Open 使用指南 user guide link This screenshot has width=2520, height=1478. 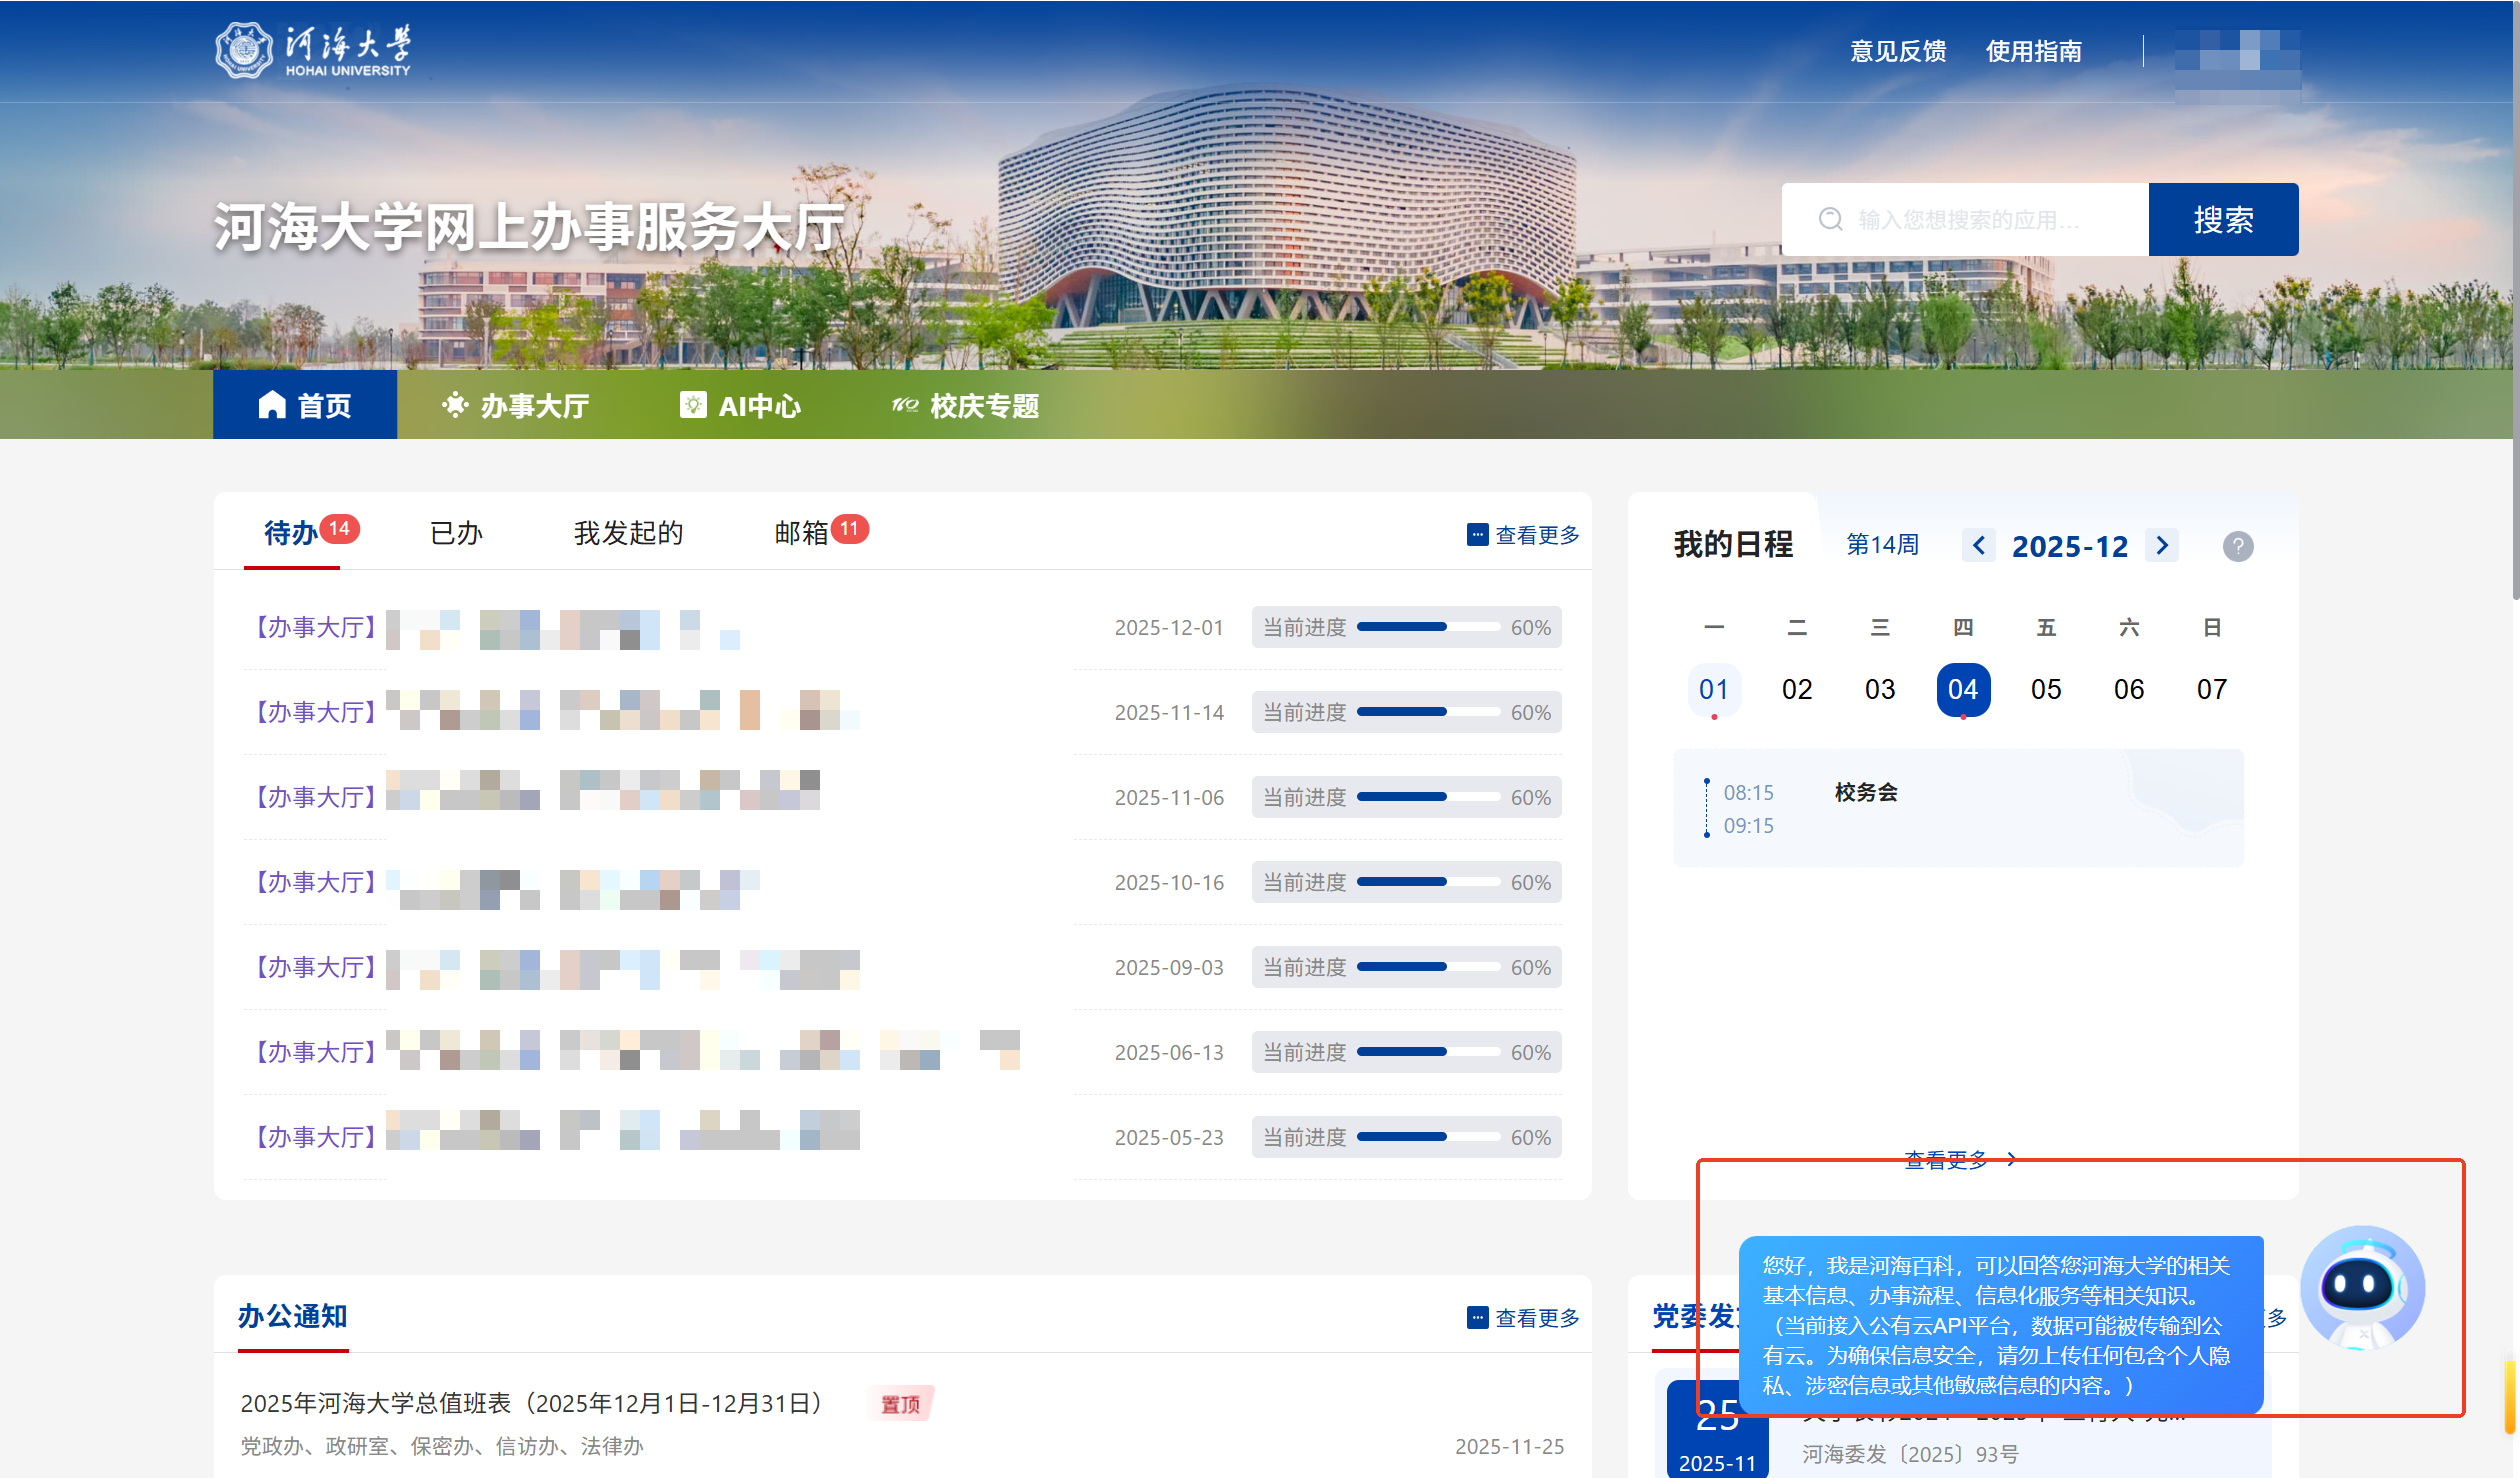[x=2033, y=51]
